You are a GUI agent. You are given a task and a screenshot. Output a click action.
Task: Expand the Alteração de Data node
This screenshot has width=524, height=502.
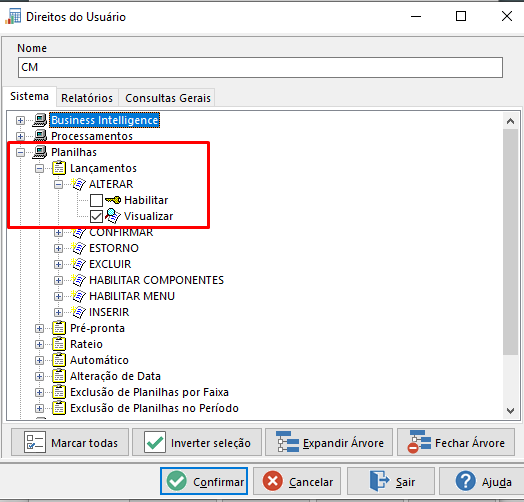[x=39, y=377]
